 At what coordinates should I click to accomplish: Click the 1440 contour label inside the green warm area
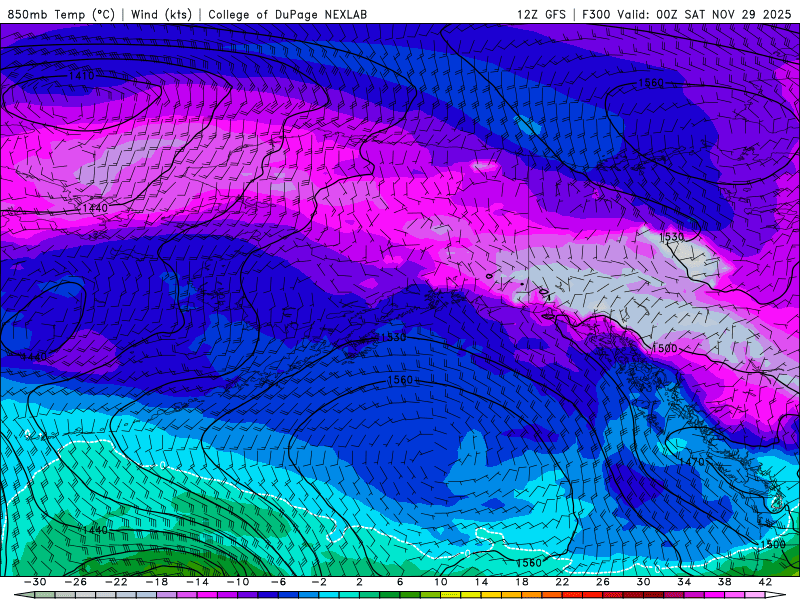(95, 530)
